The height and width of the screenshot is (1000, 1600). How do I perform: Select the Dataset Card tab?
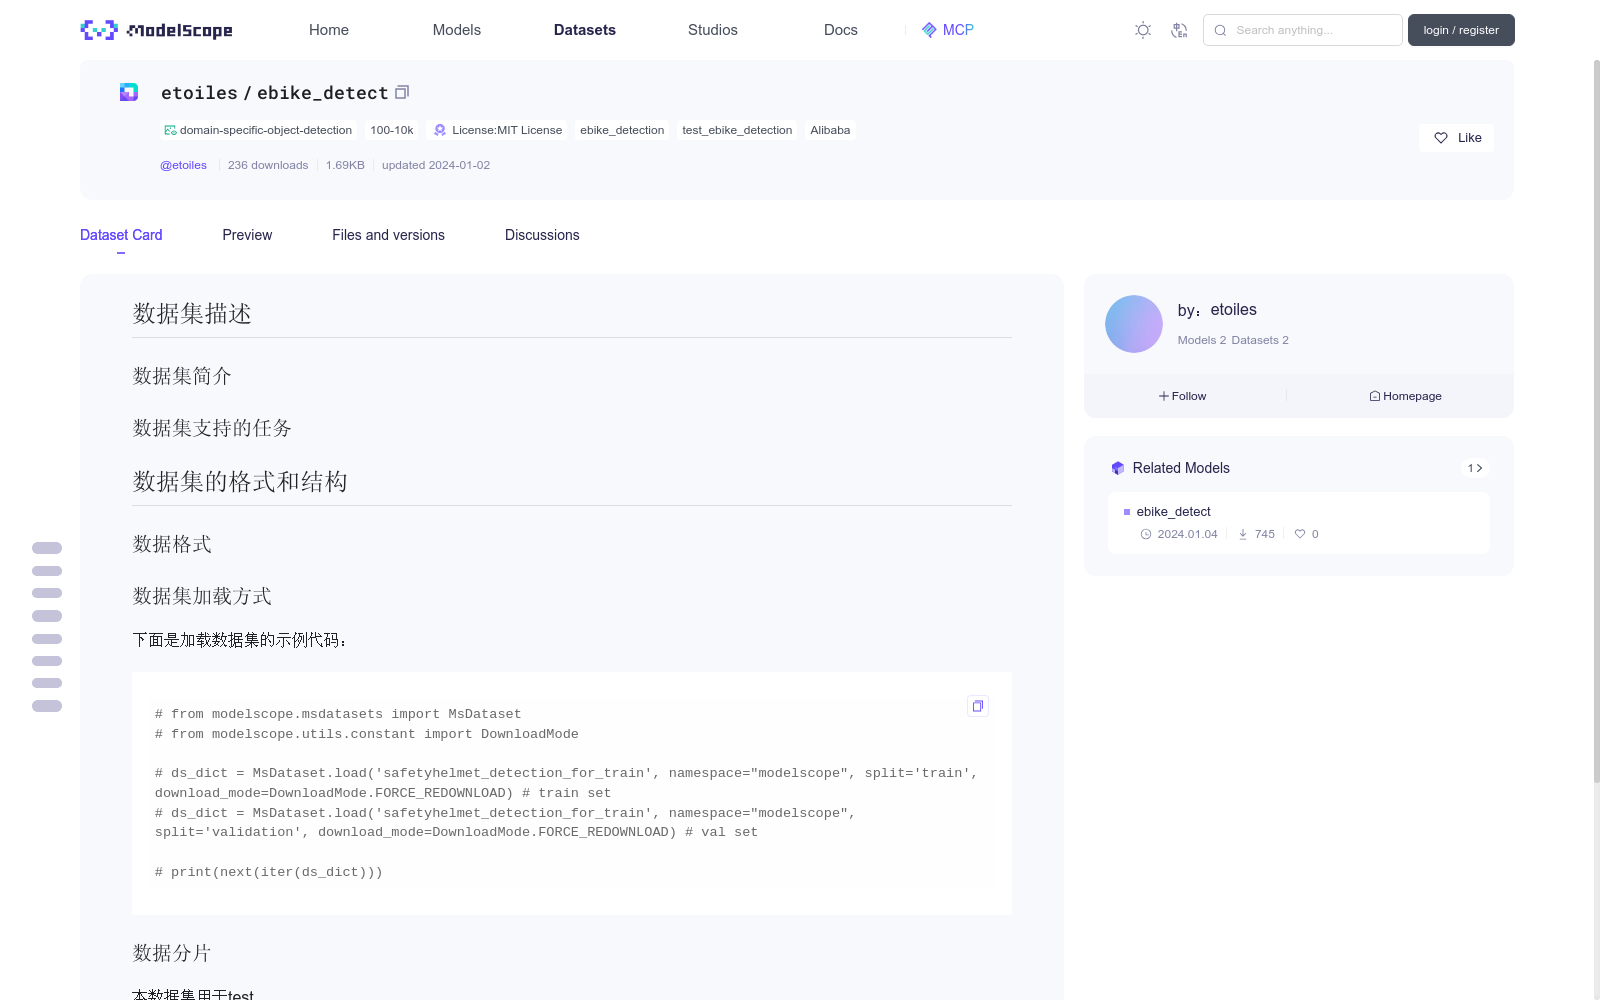point(121,235)
